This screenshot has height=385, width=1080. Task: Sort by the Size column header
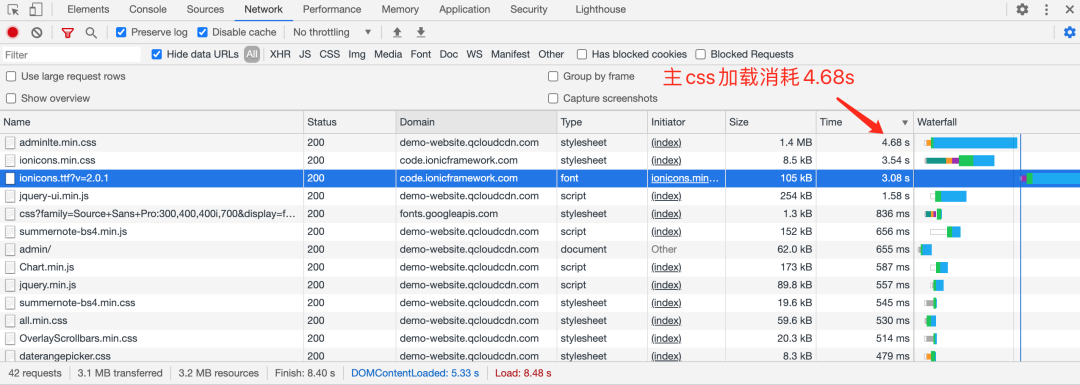(771, 123)
